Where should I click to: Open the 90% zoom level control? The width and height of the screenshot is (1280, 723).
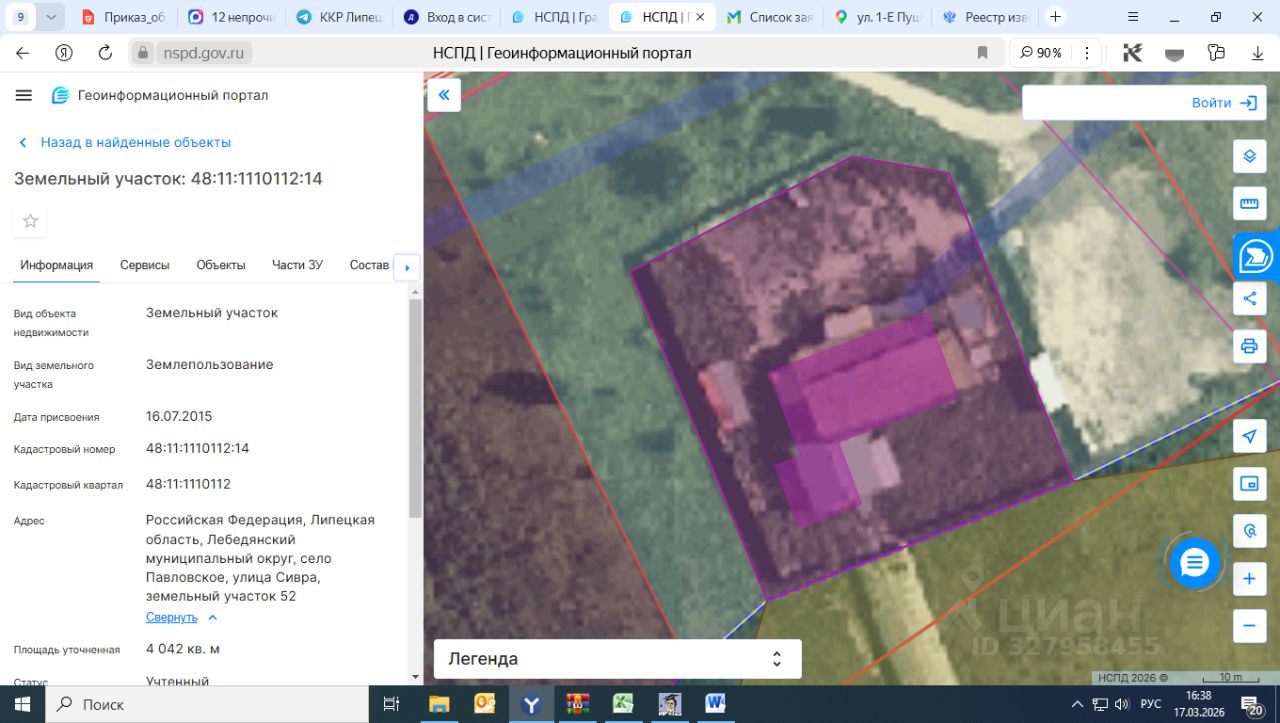point(1041,53)
